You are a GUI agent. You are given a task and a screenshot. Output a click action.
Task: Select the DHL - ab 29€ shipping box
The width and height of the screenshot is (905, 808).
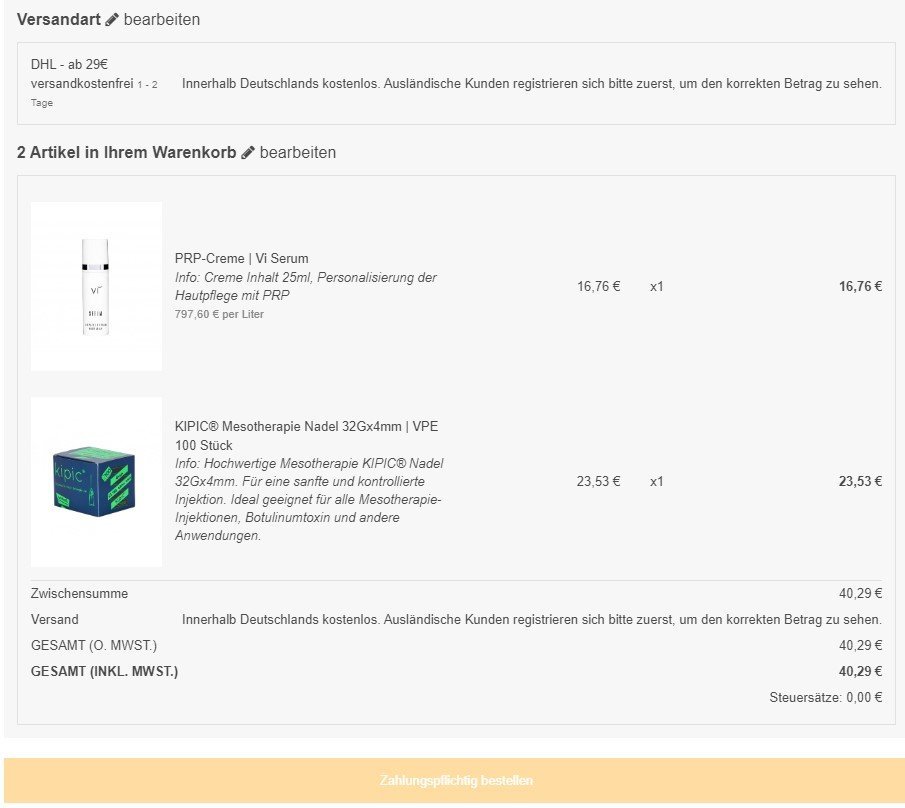[x=456, y=83]
